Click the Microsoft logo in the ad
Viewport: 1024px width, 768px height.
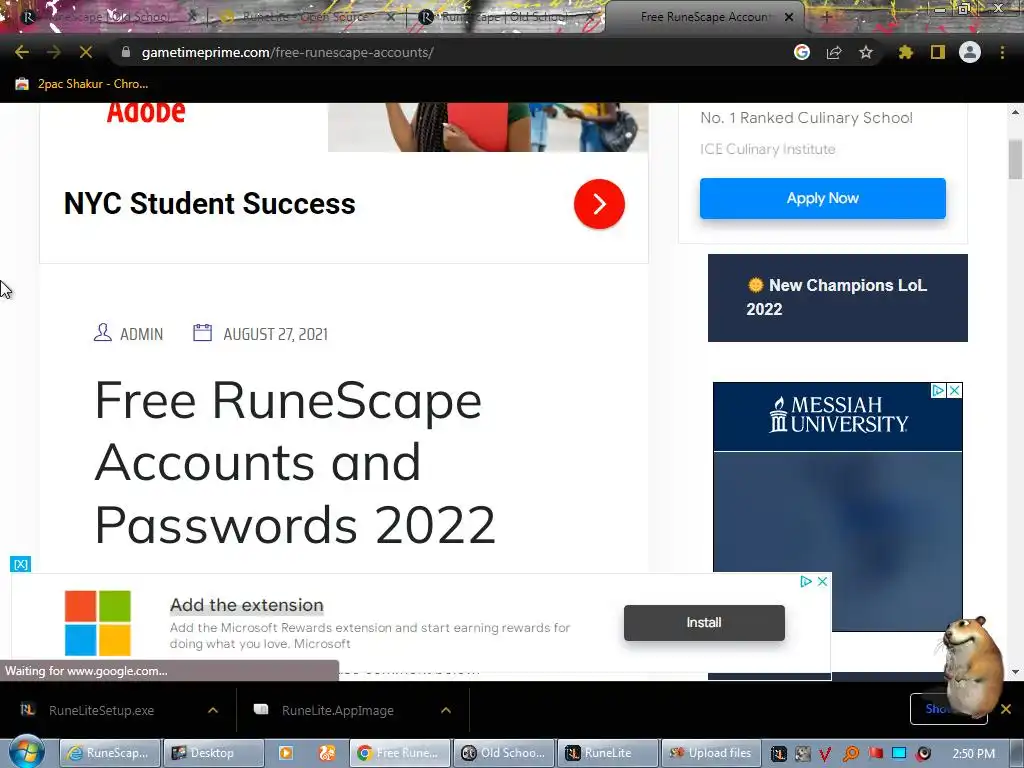(98, 622)
